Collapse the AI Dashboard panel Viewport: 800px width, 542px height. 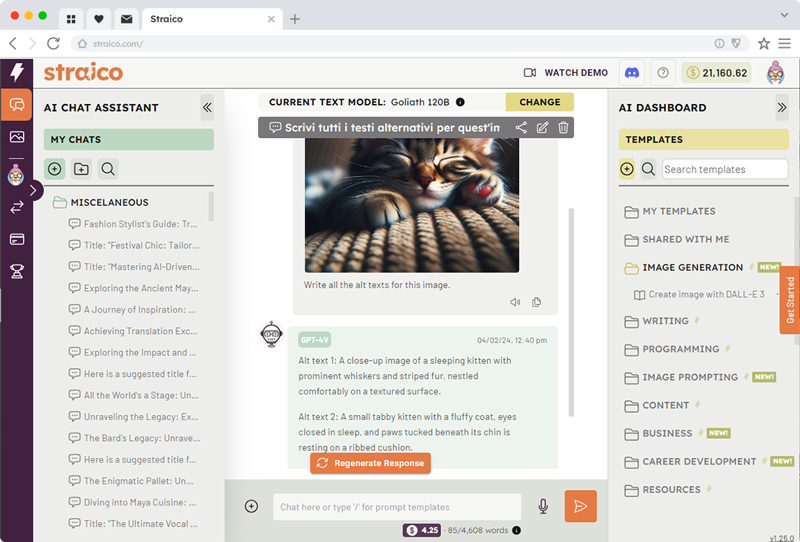pos(781,108)
